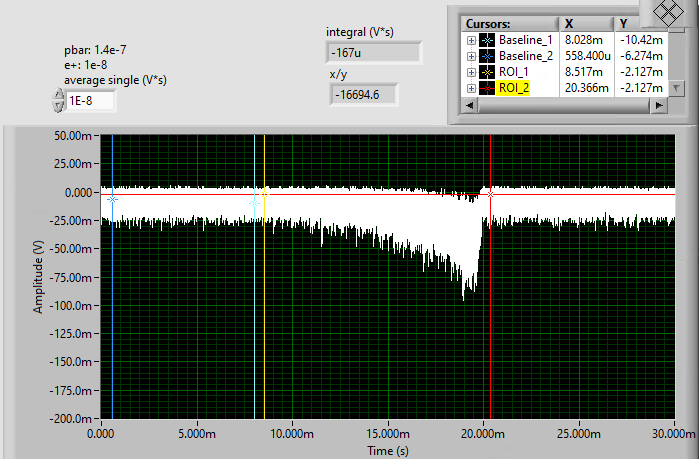Click the Cursors column header
699x459 pixels.
(x=510, y=24)
